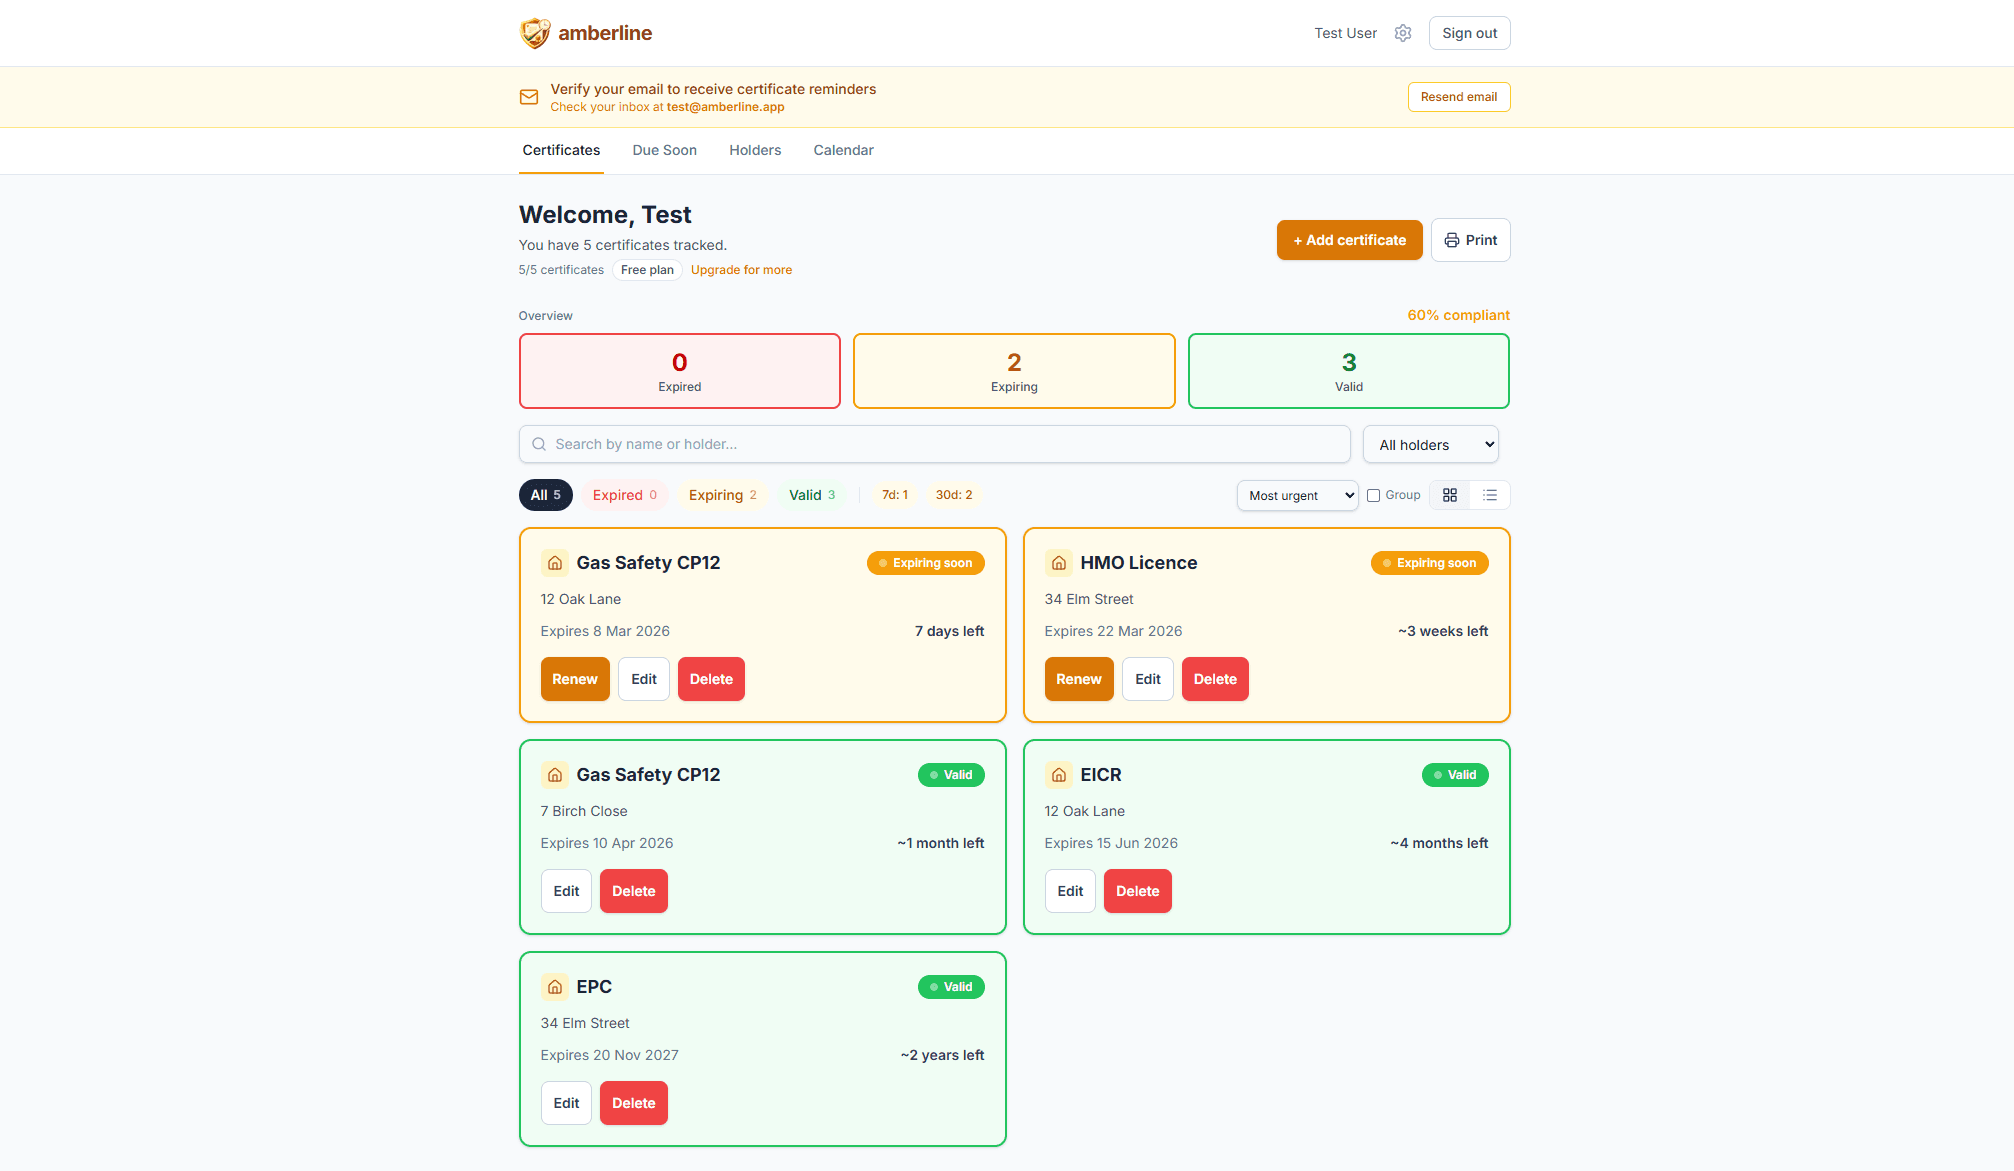The width and height of the screenshot is (2014, 1171).
Task: Click the Add certificate button
Action: click(1349, 240)
